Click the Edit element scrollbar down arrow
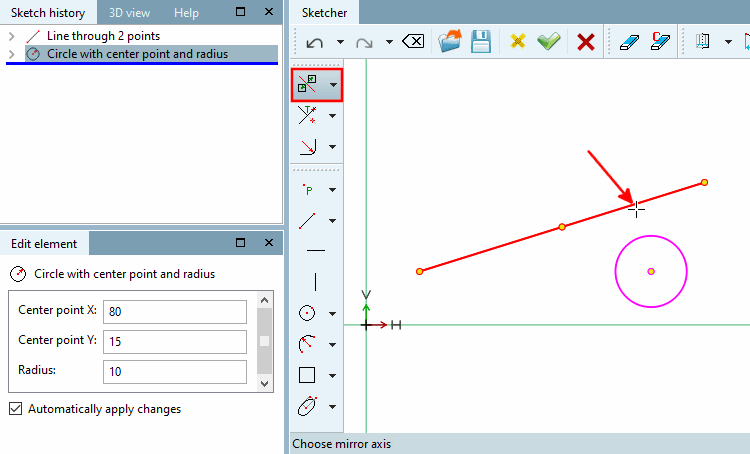 (264, 384)
